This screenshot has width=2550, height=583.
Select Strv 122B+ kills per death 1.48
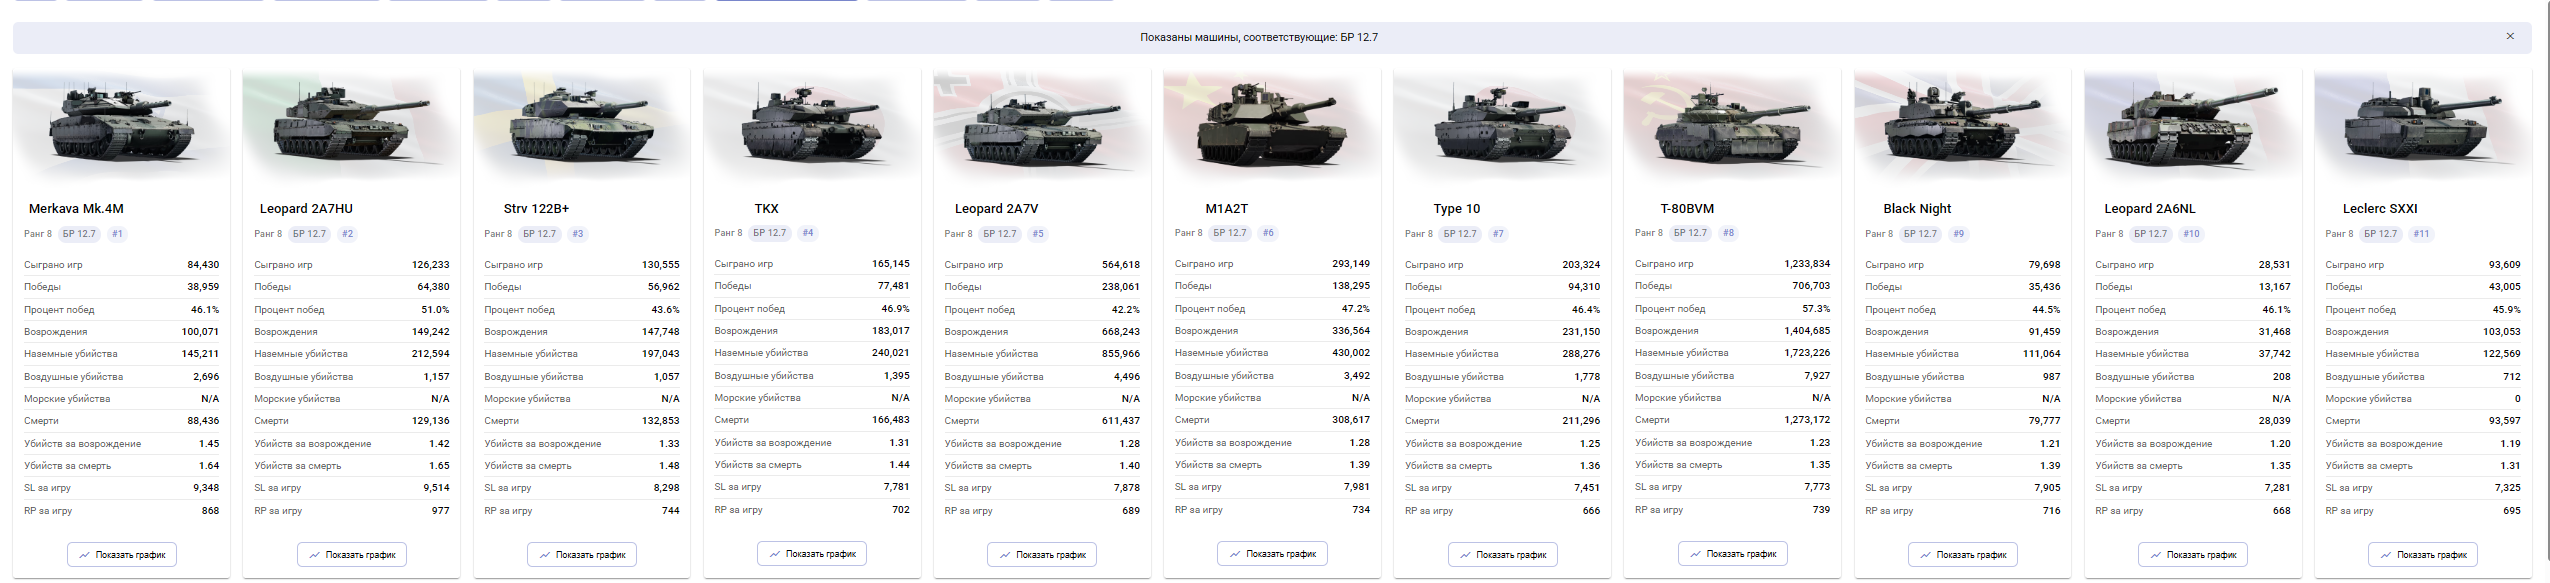(669, 466)
